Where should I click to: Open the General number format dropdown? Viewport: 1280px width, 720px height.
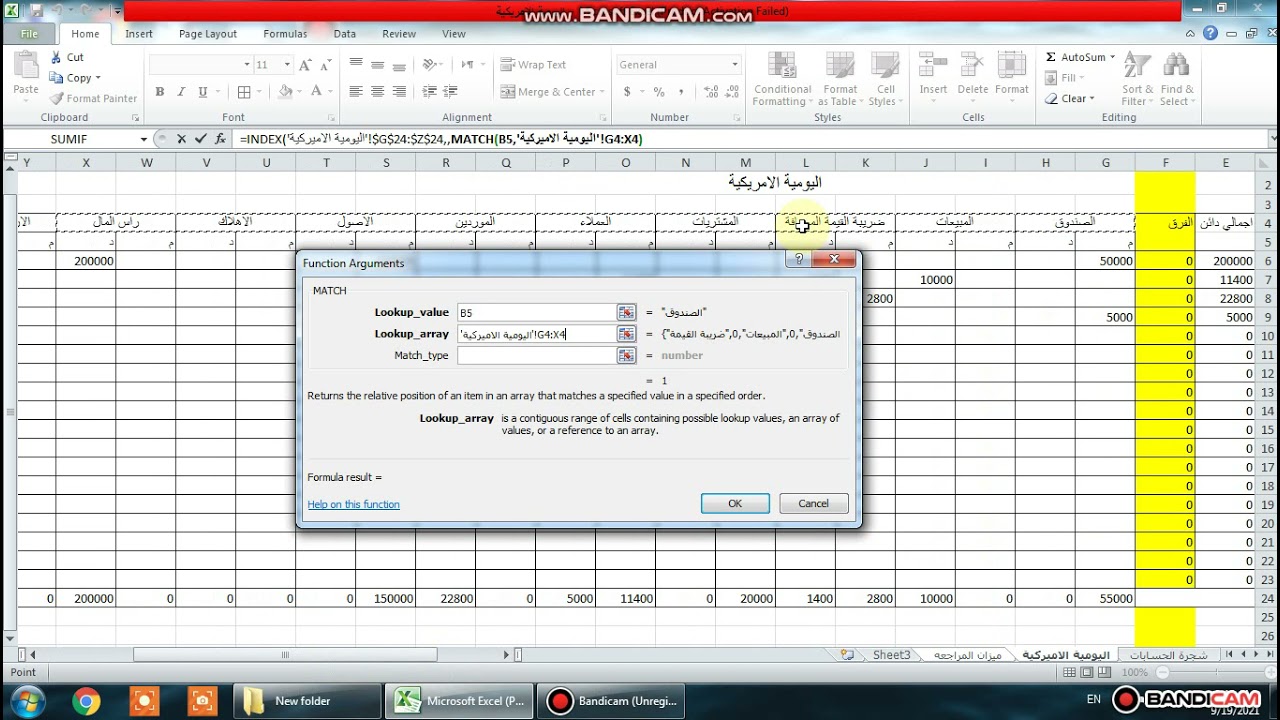(x=734, y=65)
